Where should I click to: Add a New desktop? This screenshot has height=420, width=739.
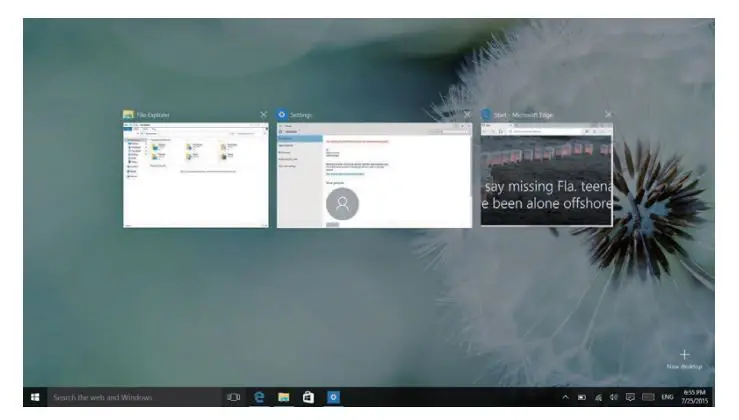point(684,359)
